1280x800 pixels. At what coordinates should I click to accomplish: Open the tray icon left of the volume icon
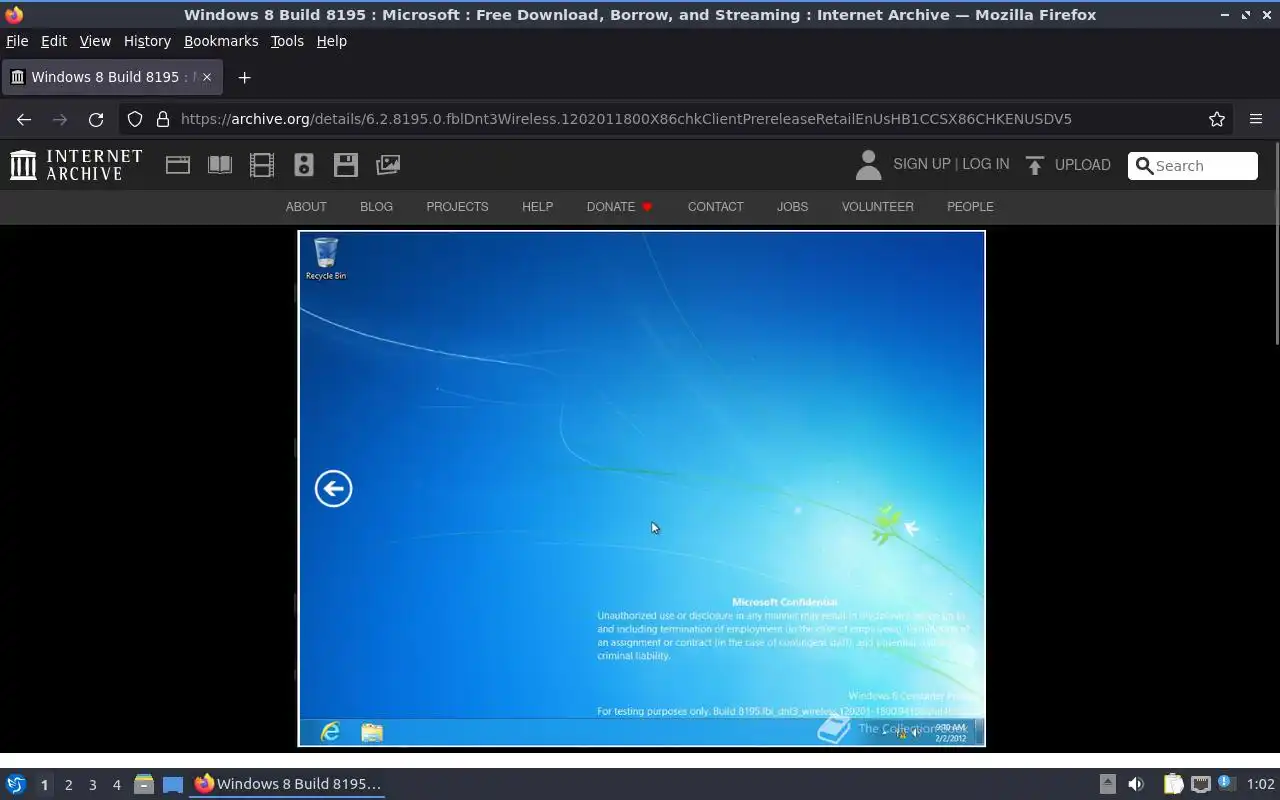[x=1108, y=784]
